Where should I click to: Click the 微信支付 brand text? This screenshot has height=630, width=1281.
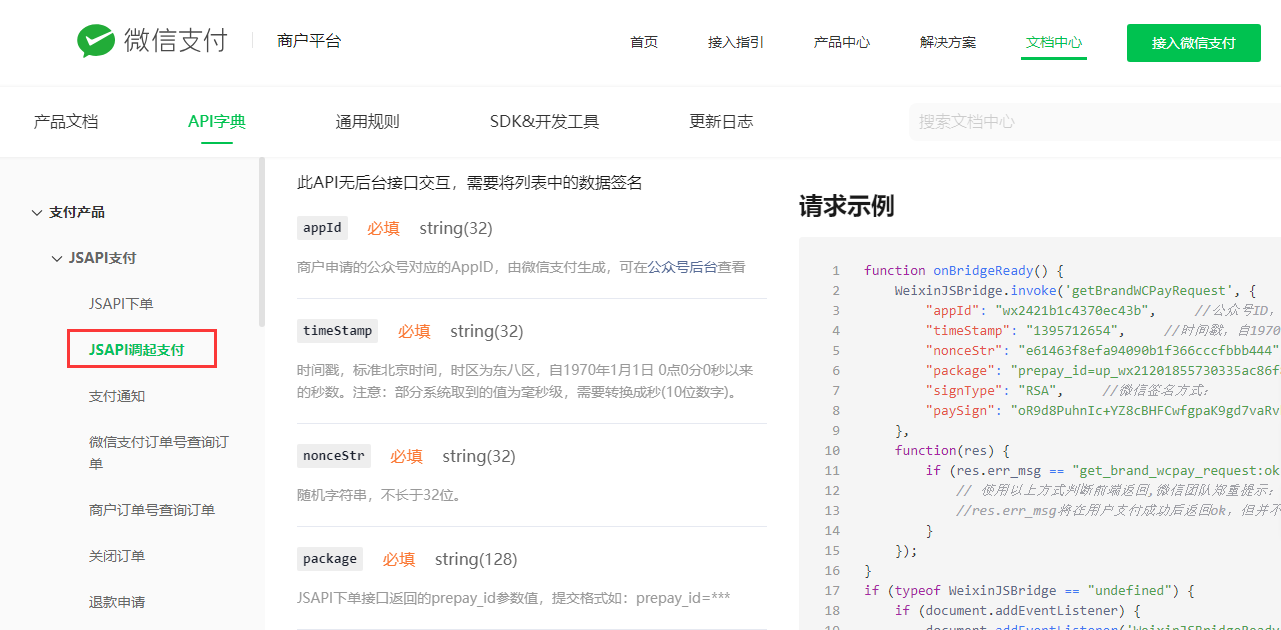tap(176, 41)
